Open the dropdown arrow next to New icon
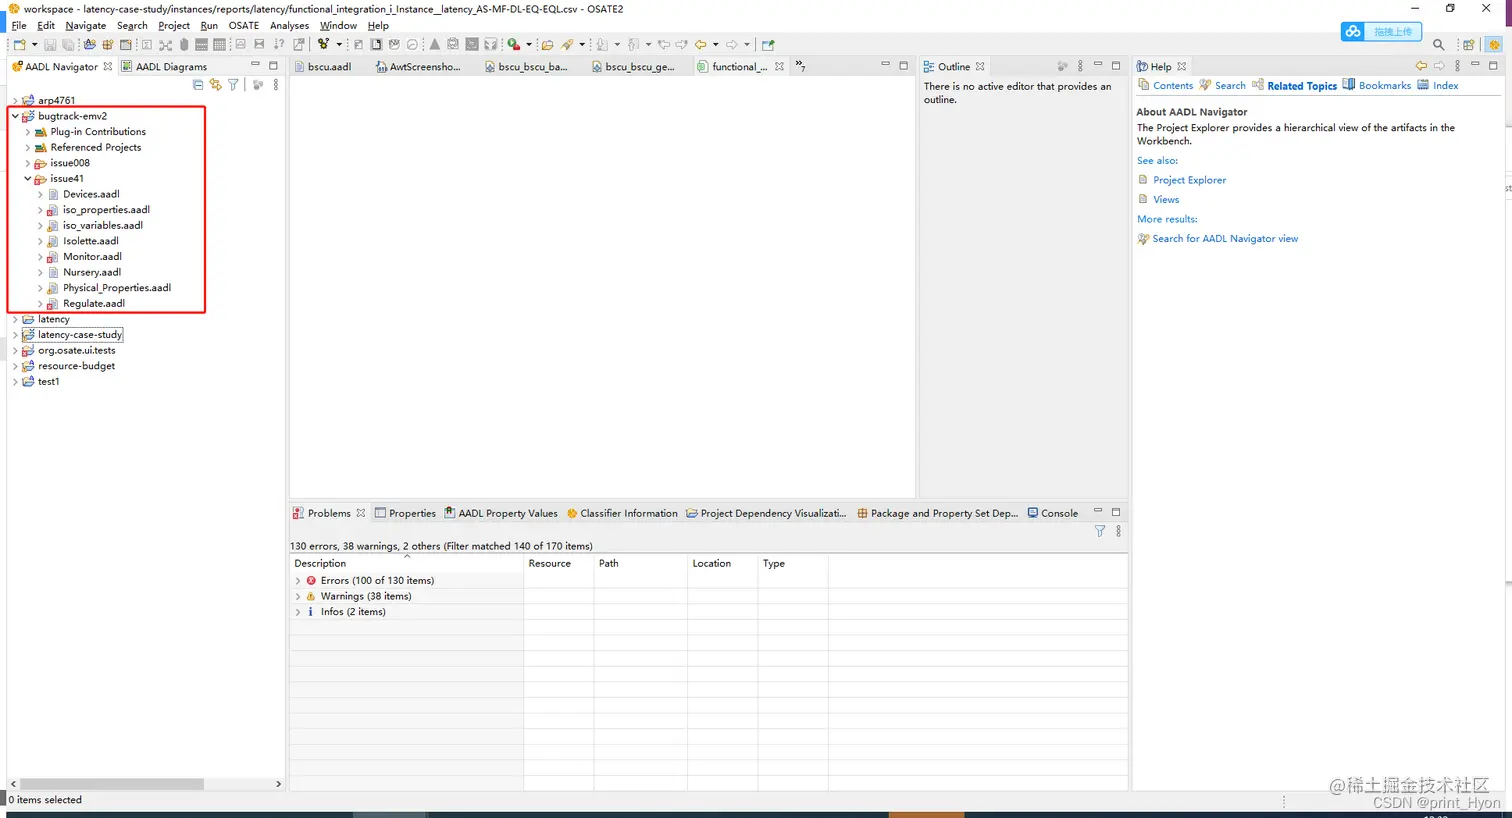This screenshot has height=818, width=1512. [x=34, y=44]
